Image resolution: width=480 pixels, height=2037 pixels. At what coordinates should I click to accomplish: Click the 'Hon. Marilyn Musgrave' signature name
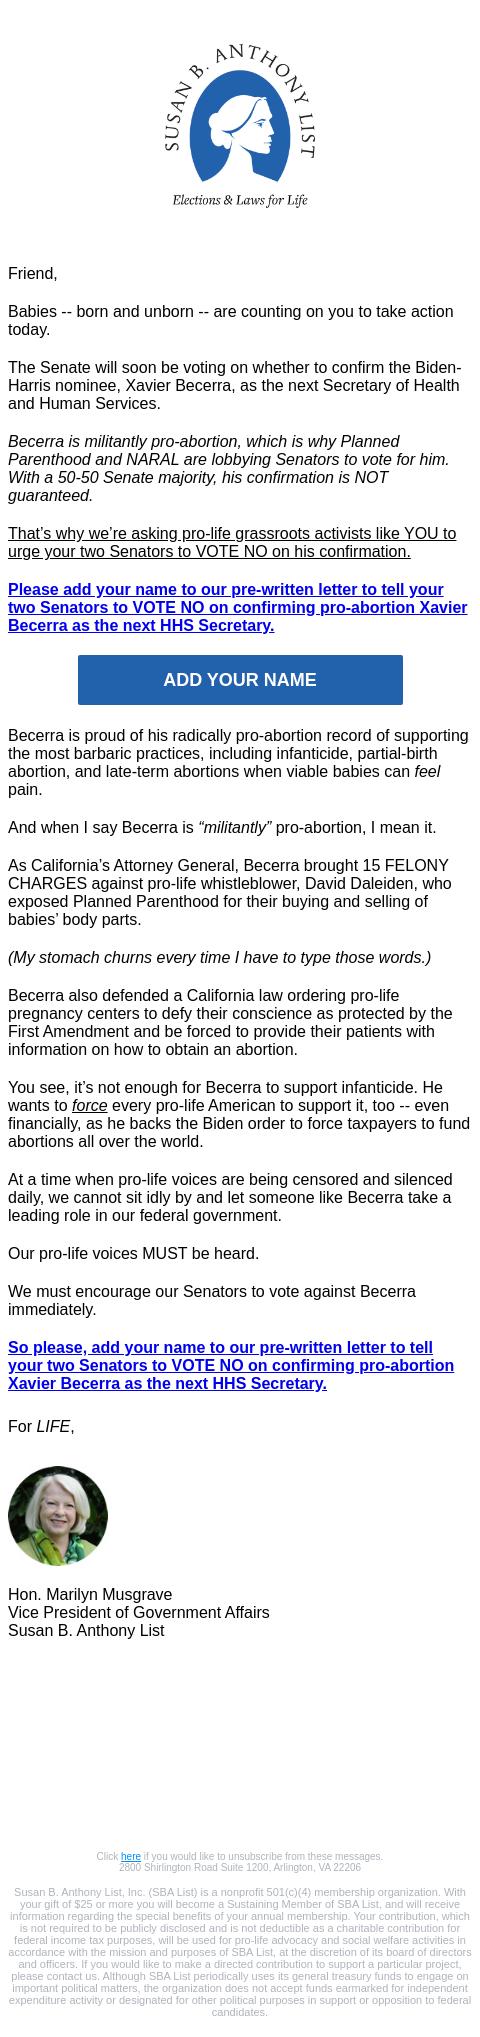tap(90, 1594)
